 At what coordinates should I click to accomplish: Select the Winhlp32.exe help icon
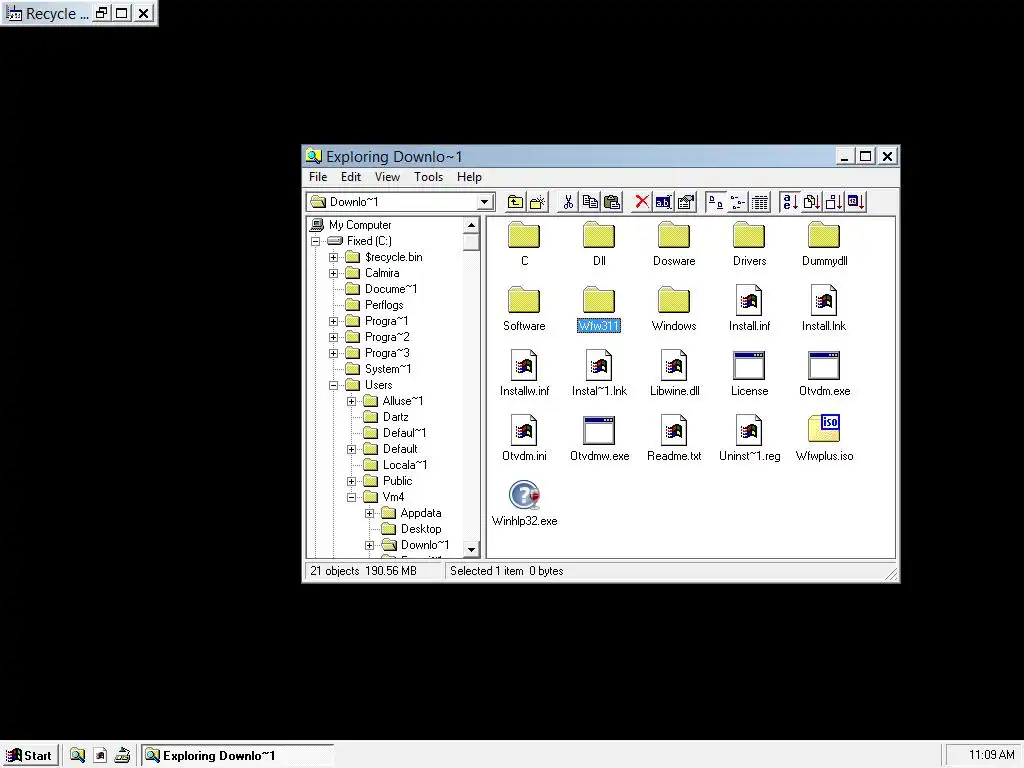524,503
